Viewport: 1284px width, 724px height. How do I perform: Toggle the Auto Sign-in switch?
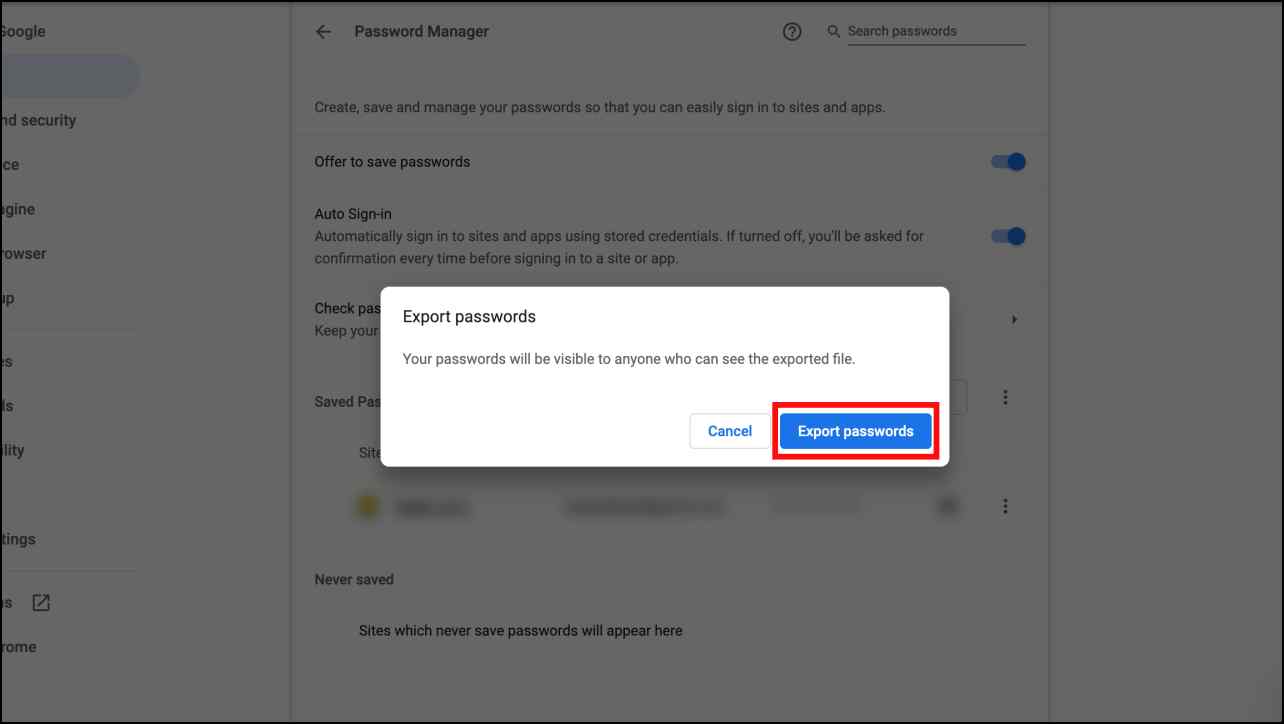click(1008, 237)
